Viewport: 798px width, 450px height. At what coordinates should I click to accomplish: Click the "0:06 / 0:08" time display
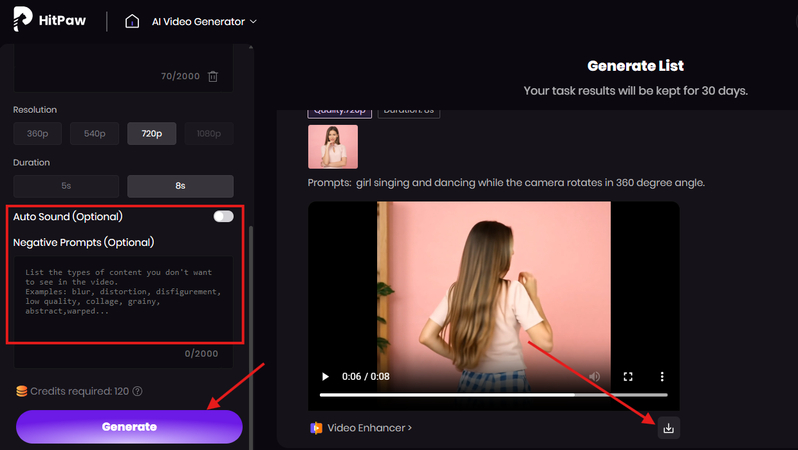pos(365,377)
